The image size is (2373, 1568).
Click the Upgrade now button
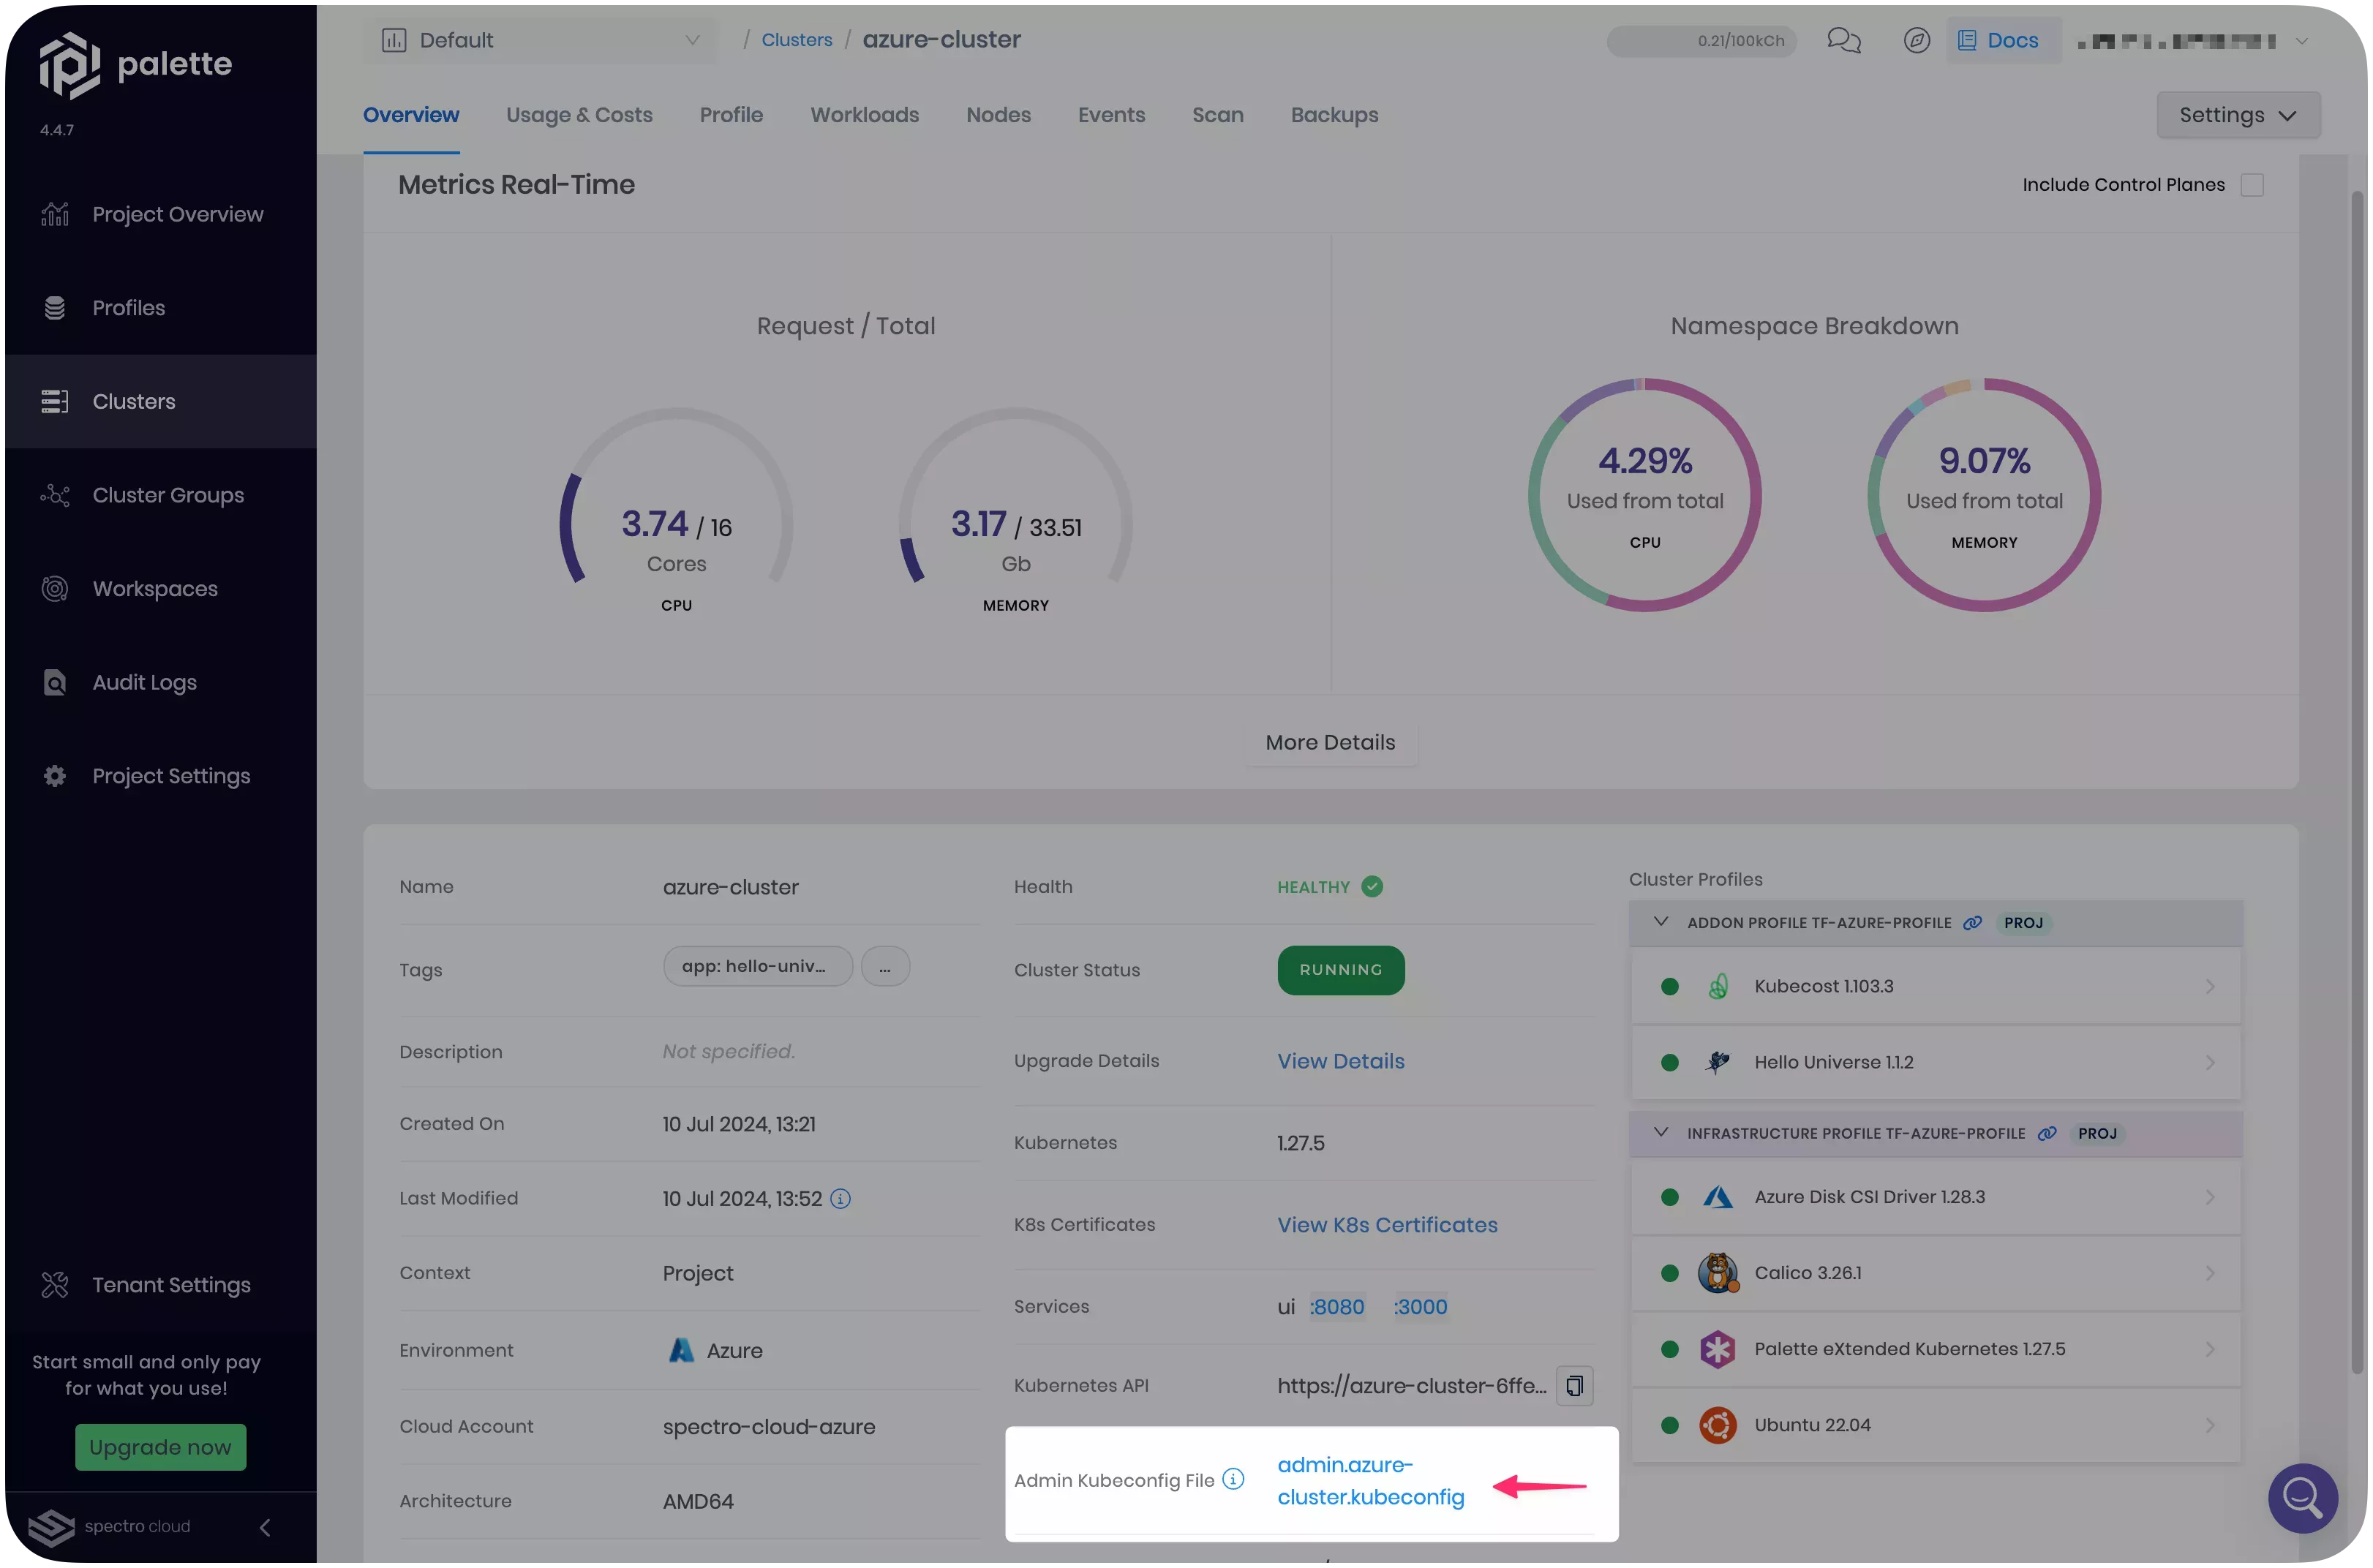[x=160, y=1448]
